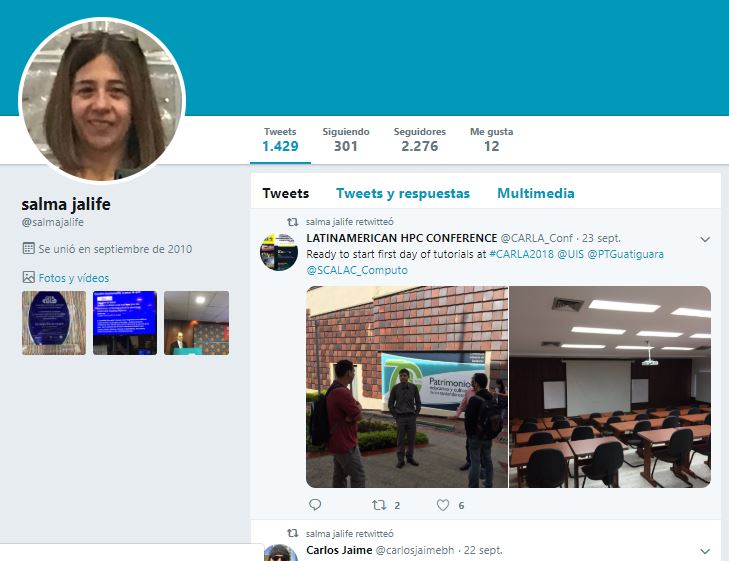Like the CARLA_Conf tweet with heart icon
This screenshot has height=561, width=729.
click(443, 505)
